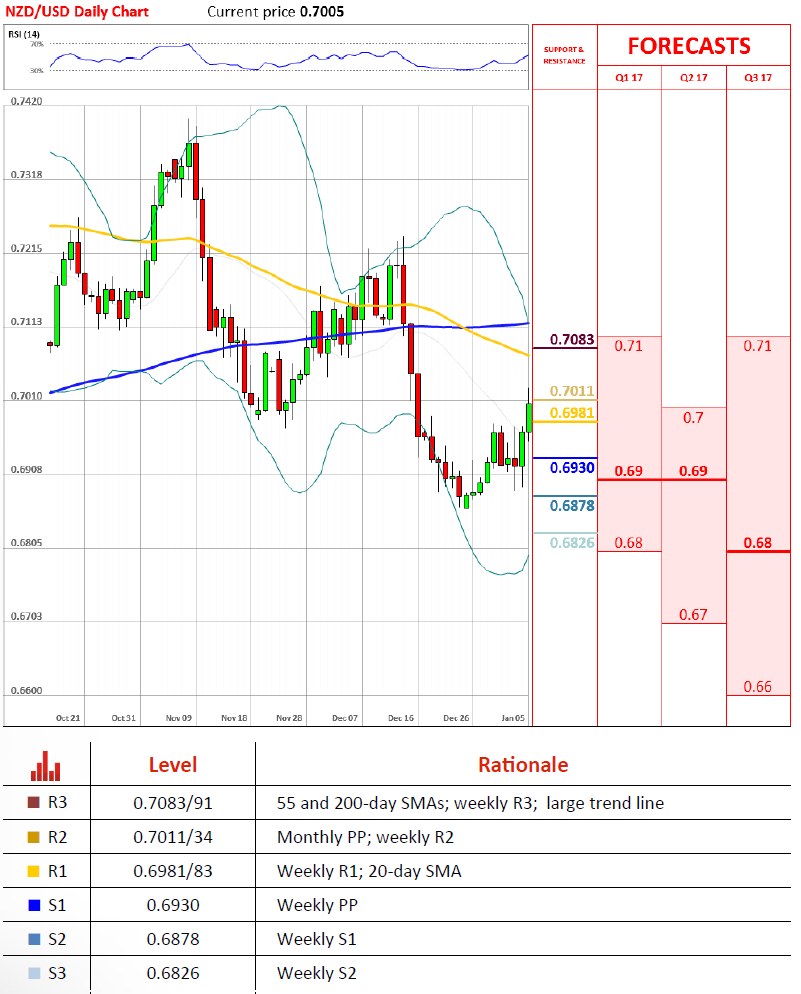Click the Nov 28 date axis label
This screenshot has width=801, height=994.
pos(289,718)
